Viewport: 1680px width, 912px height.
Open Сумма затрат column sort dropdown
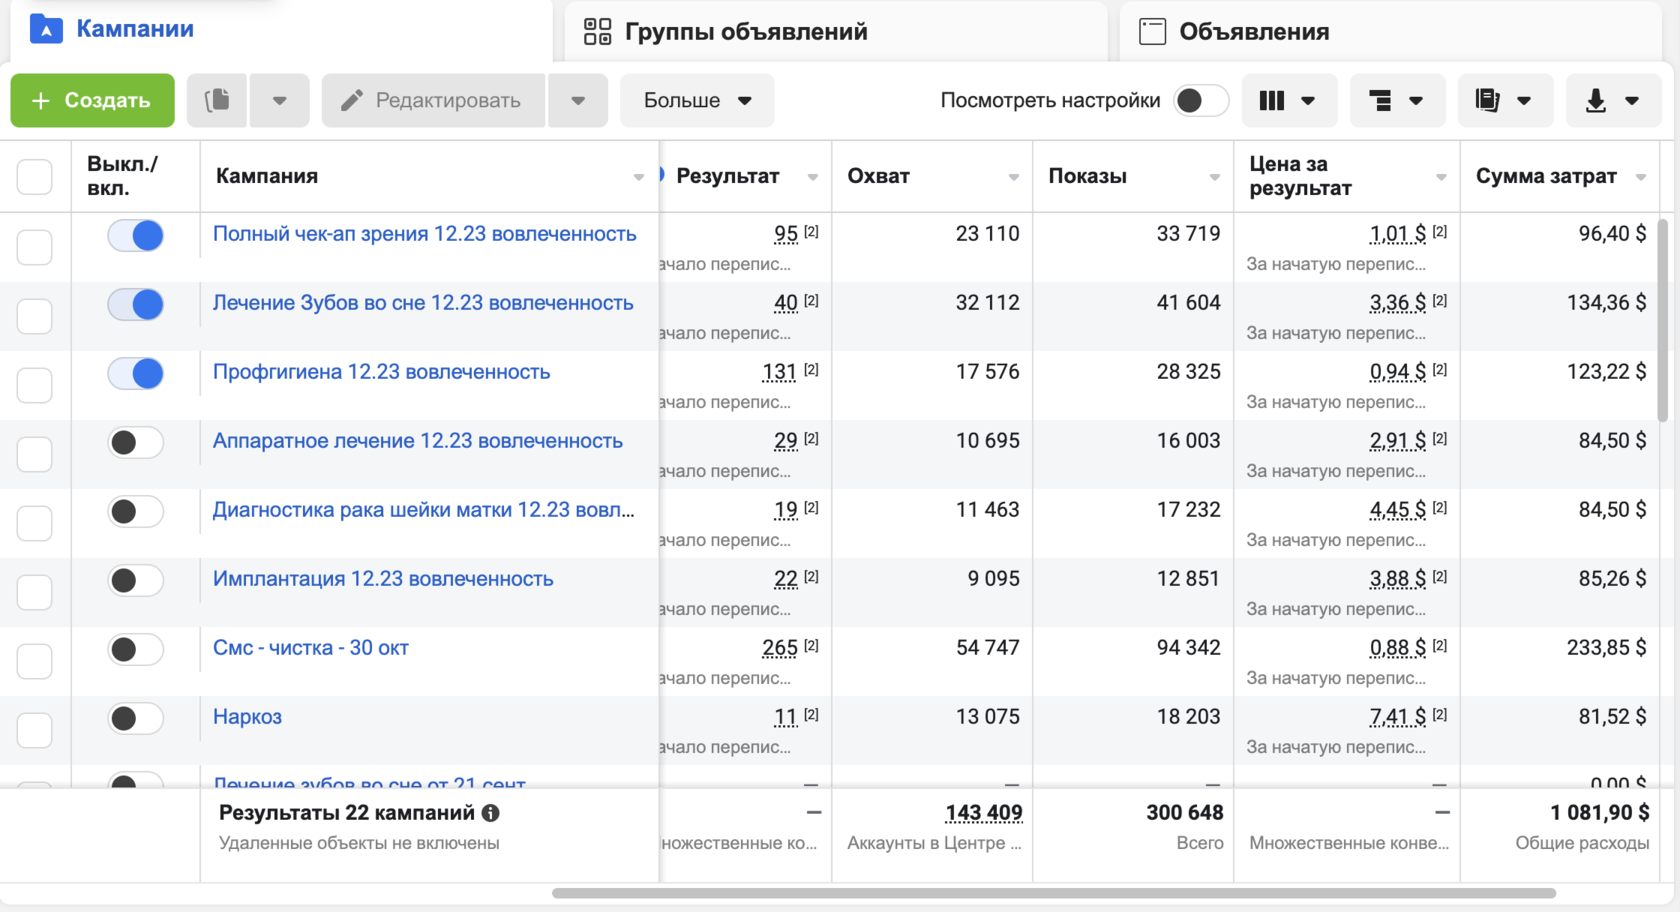(1641, 177)
